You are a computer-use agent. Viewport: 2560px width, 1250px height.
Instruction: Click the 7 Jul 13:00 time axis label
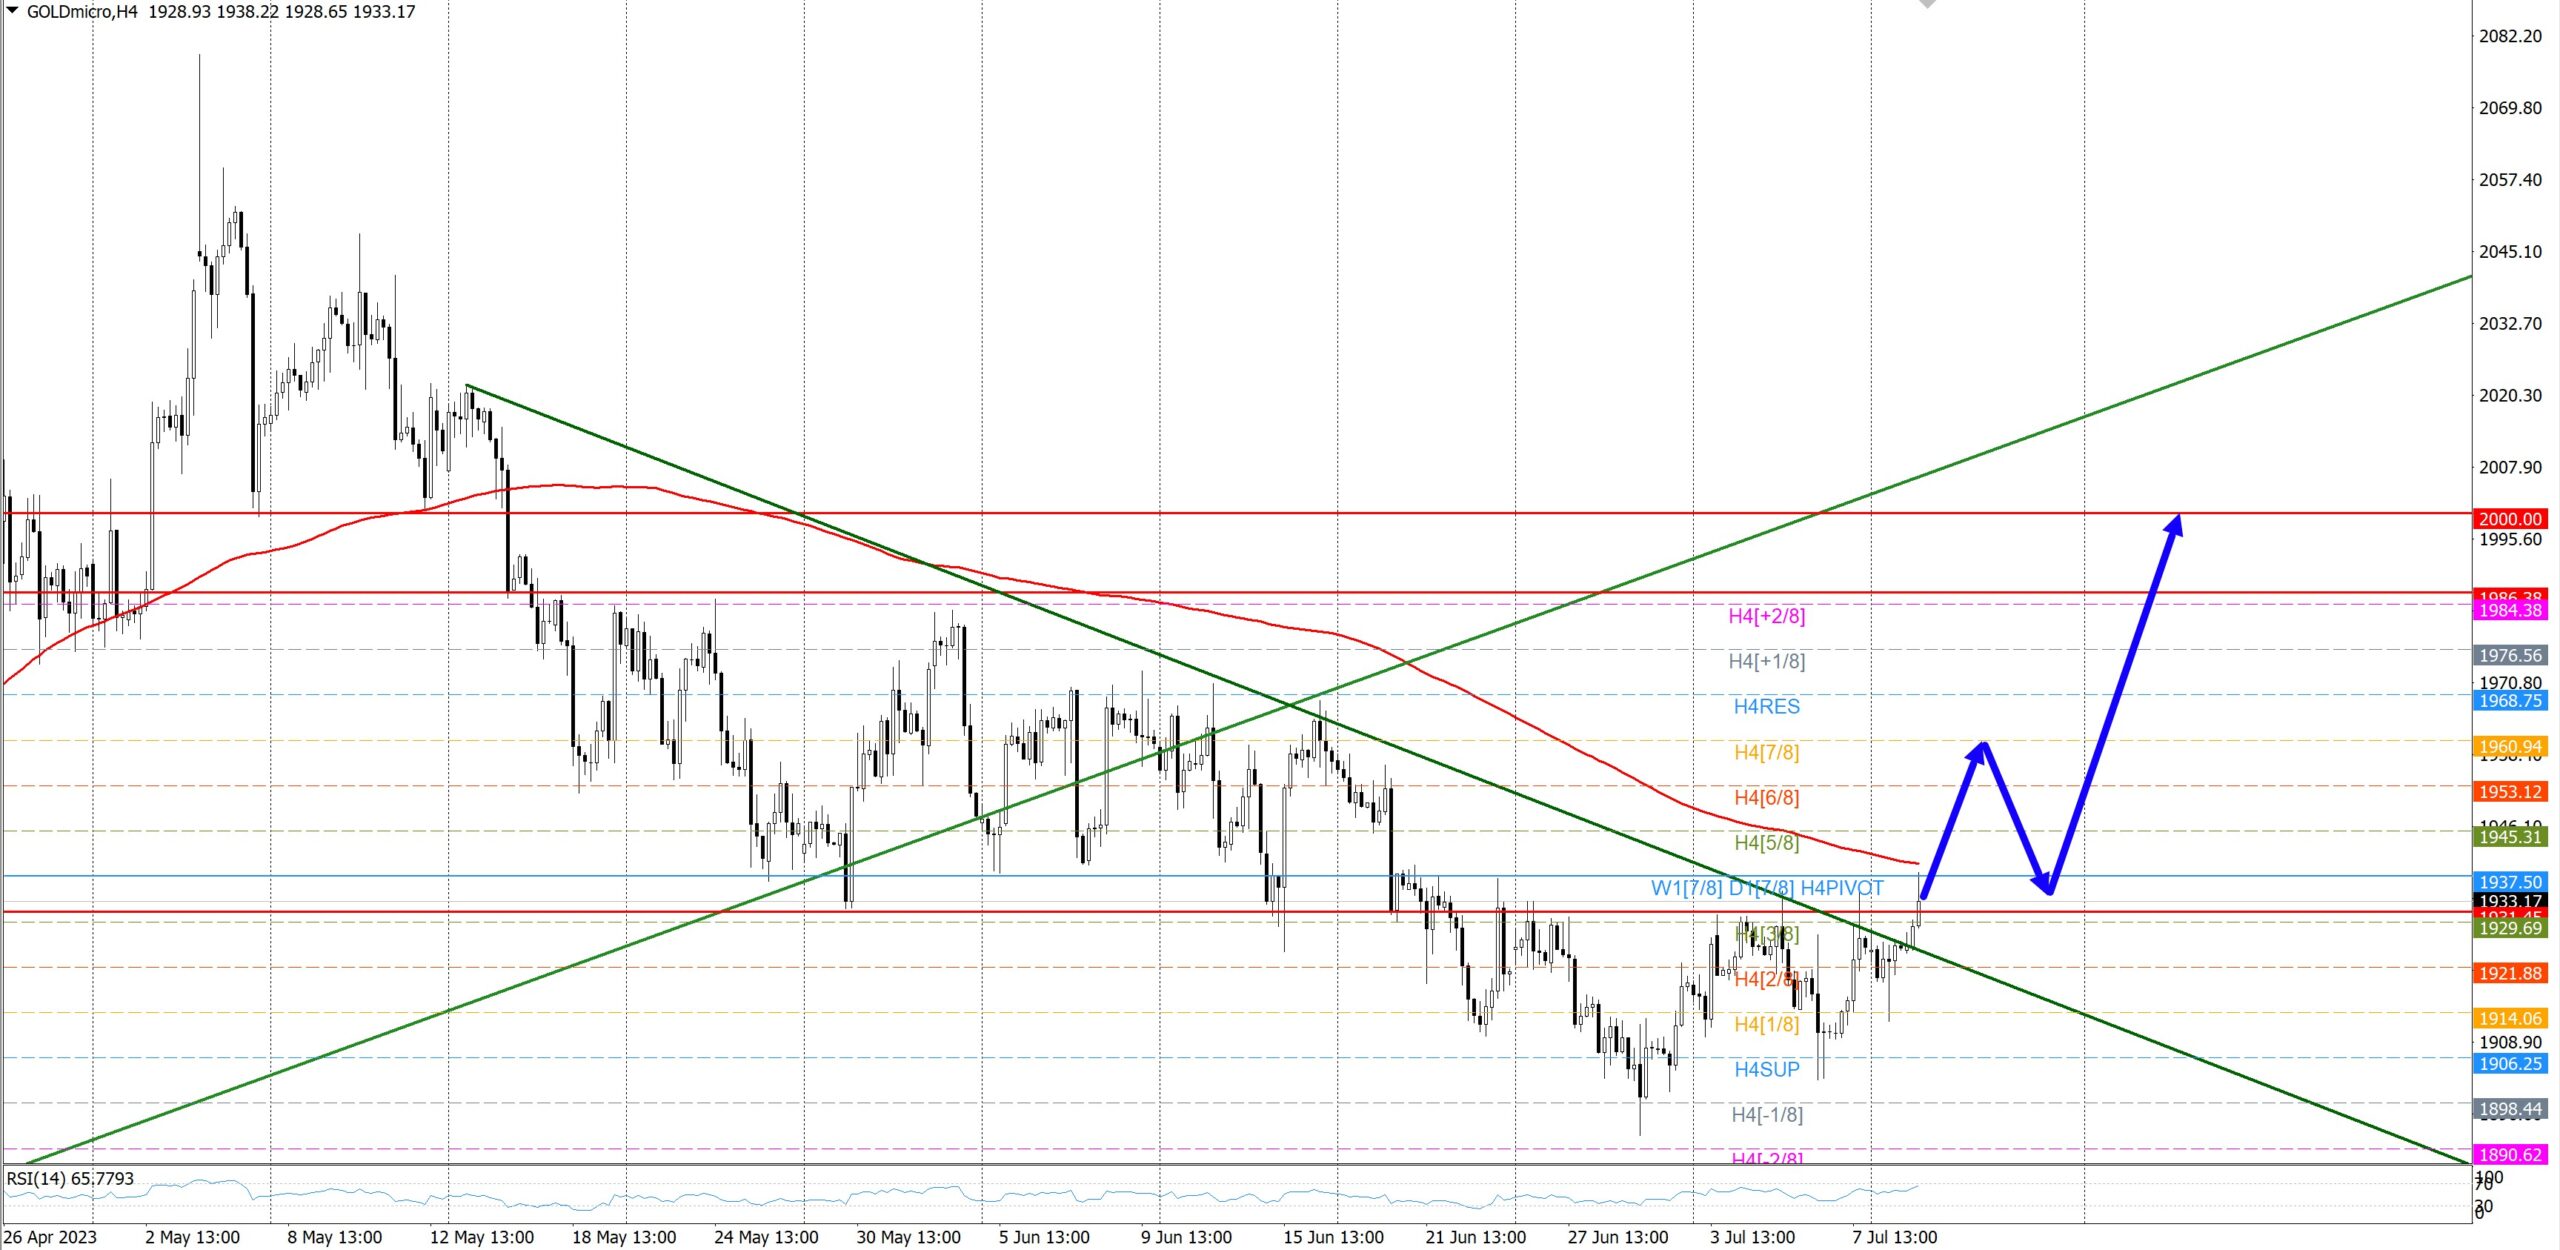point(1894,1237)
